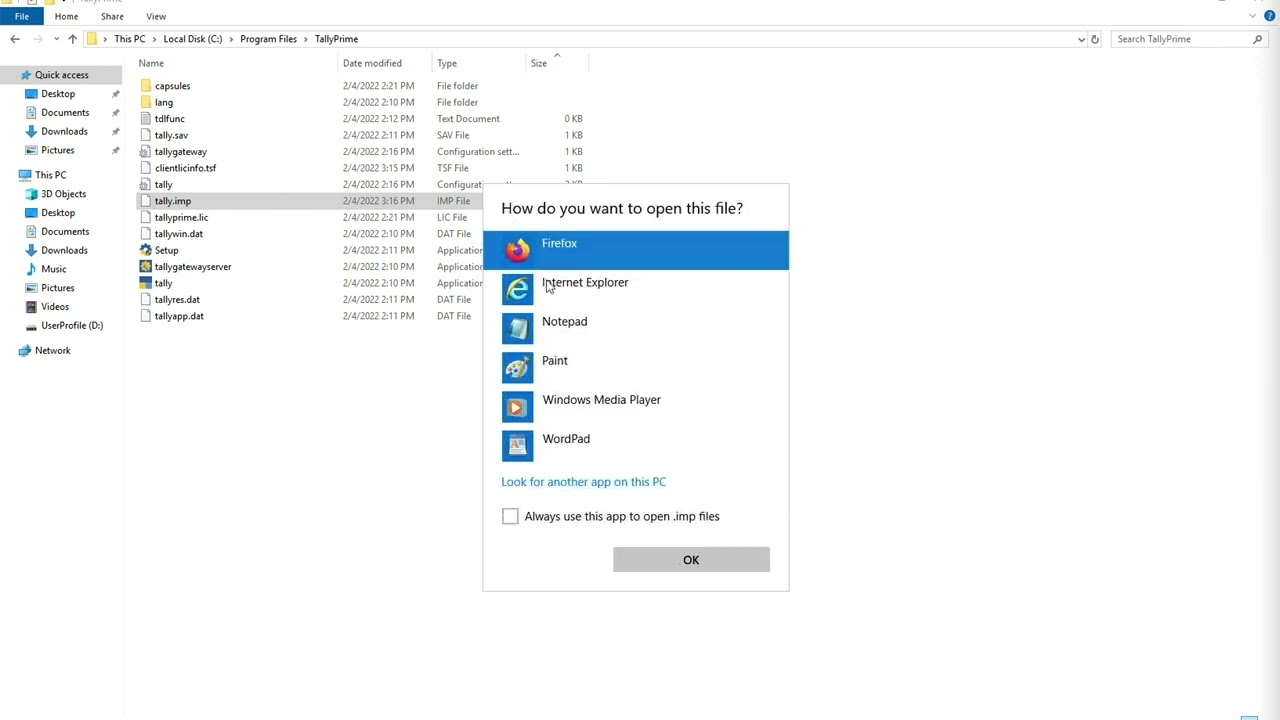Open Downloads under This PC
The width and height of the screenshot is (1280, 720).
64,250
